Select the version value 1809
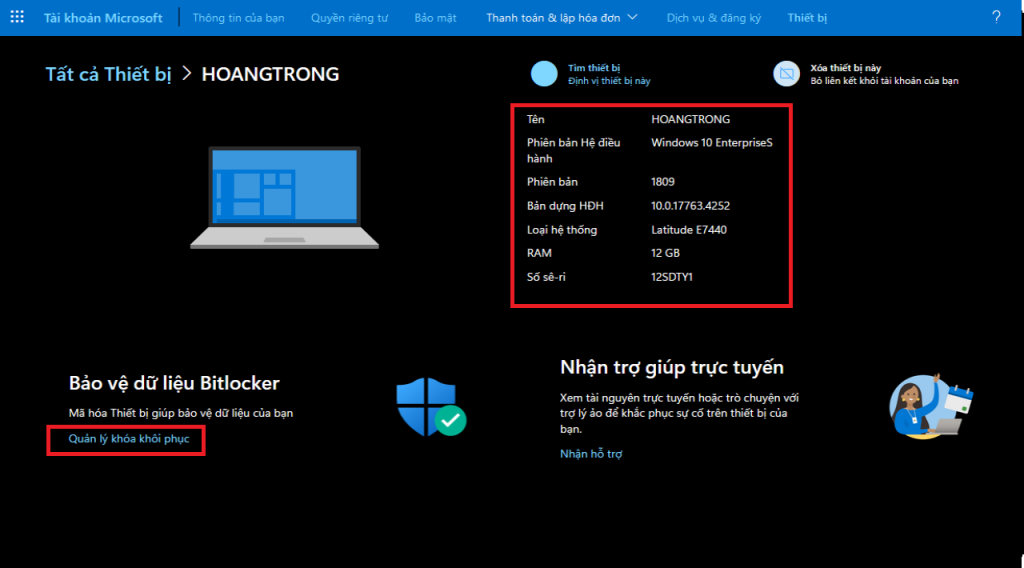1024x568 pixels. (x=663, y=182)
